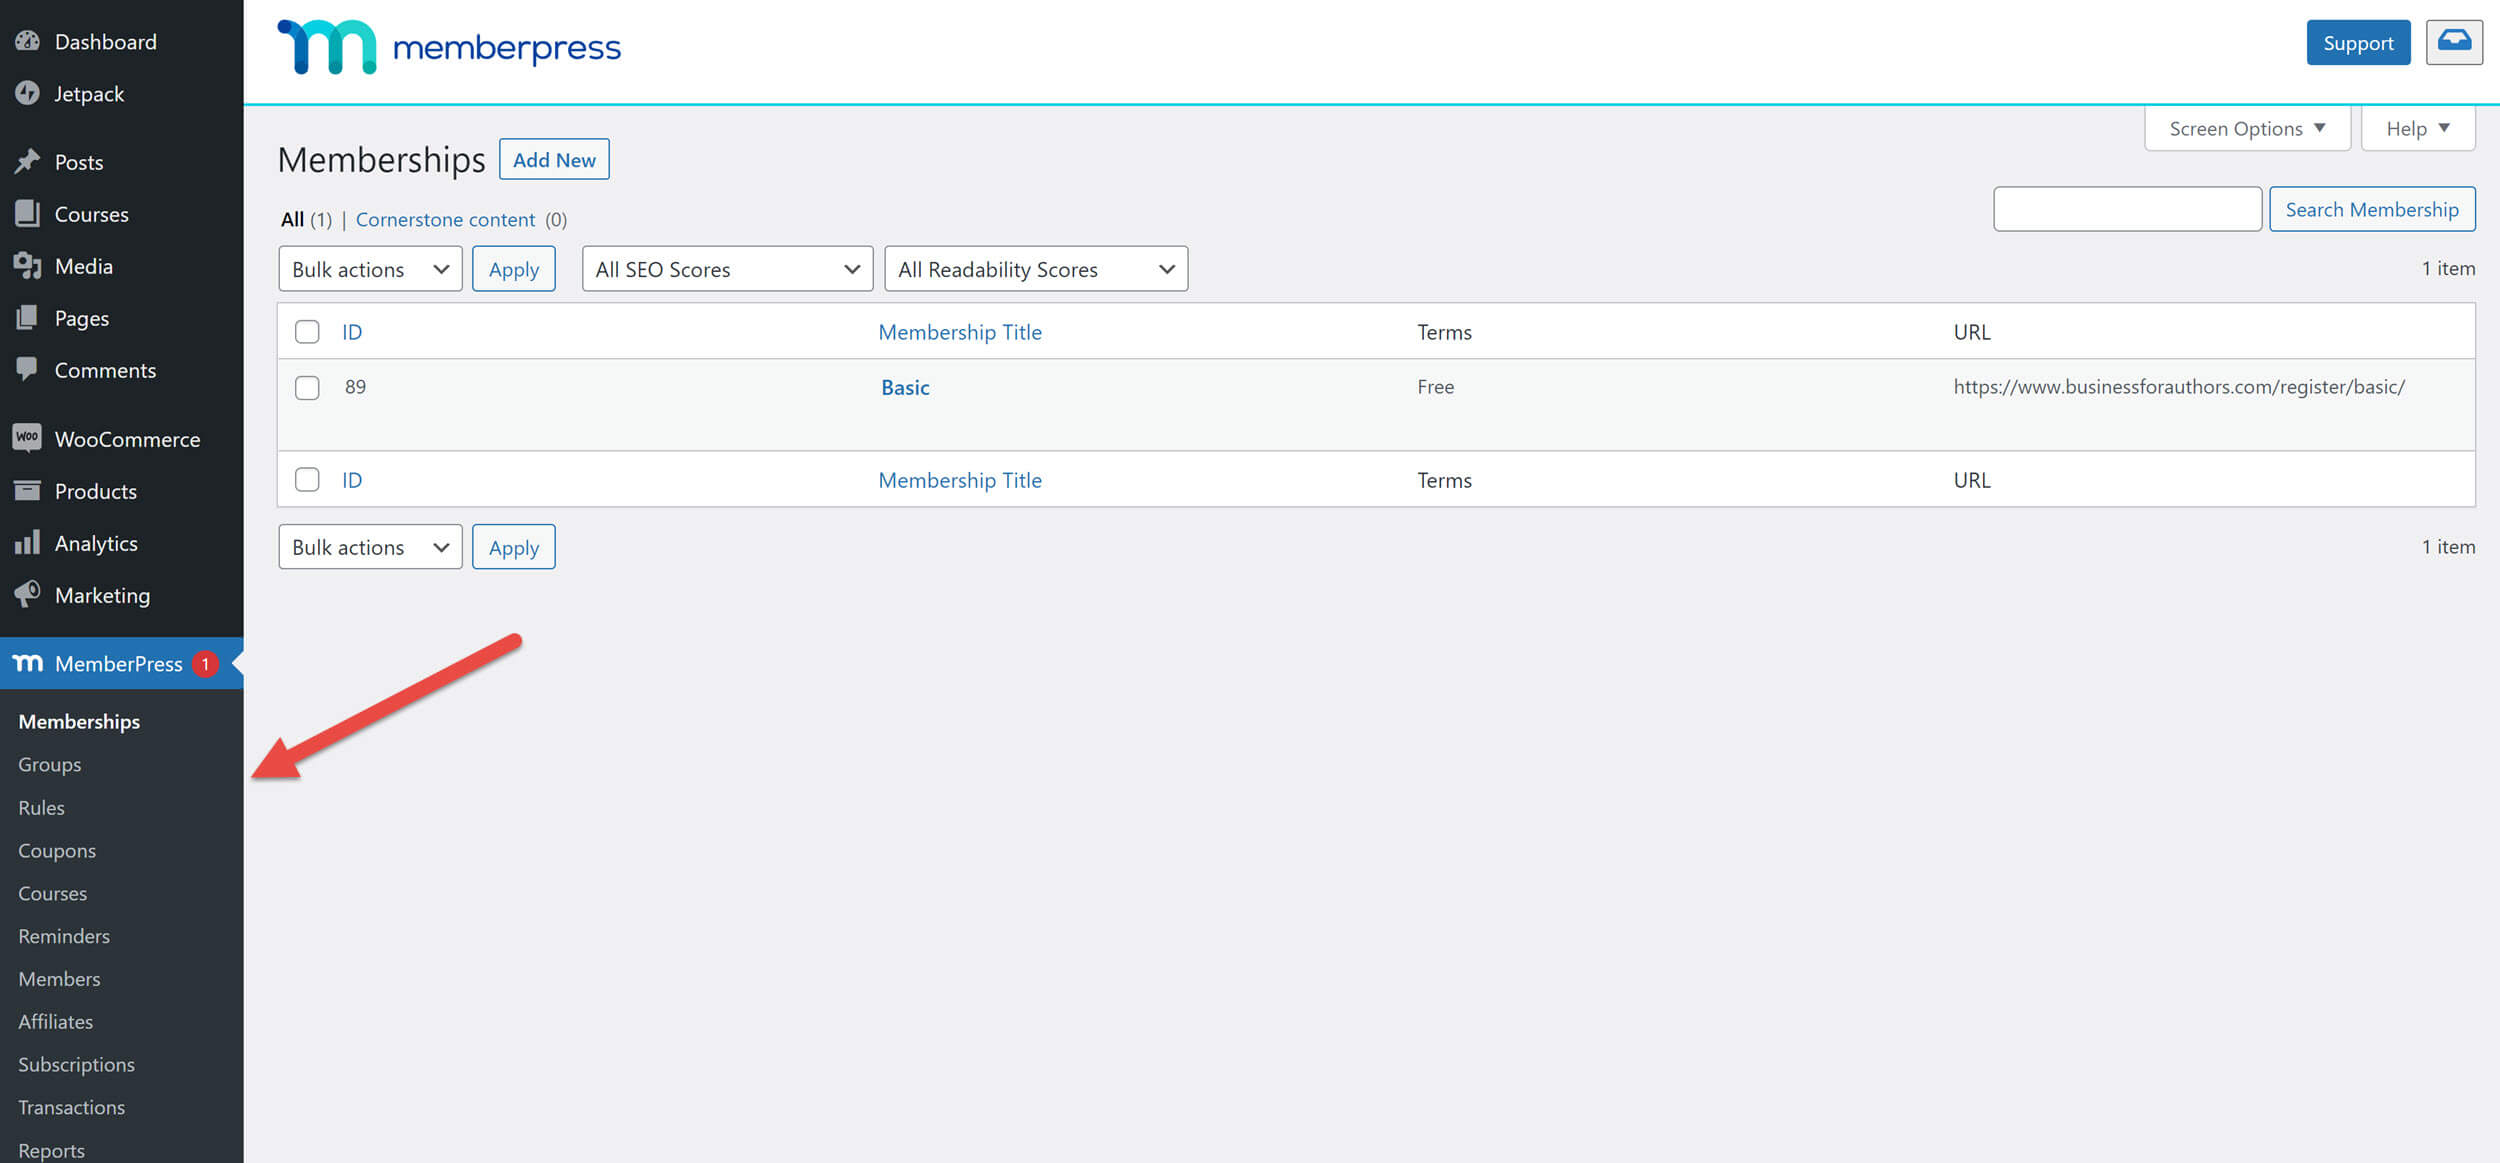The width and height of the screenshot is (2500, 1163).
Task: Tick the select-all checkbox in table footer
Action: [x=307, y=479]
